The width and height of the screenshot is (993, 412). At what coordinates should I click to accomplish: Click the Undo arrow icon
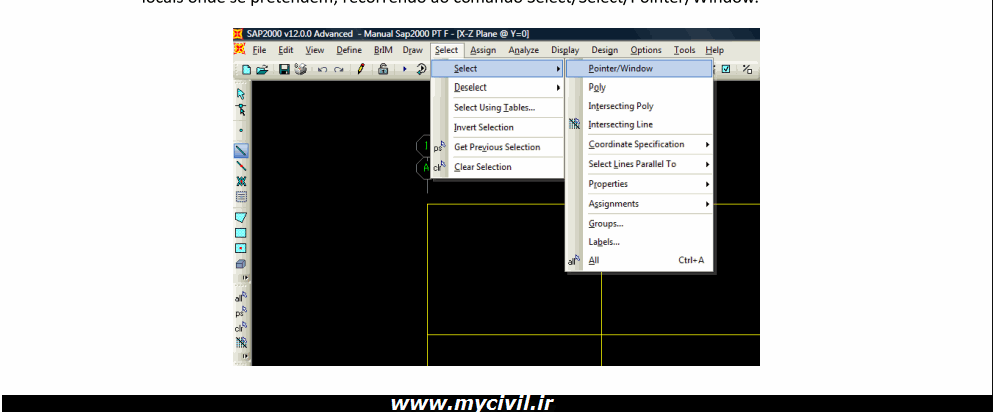322,70
